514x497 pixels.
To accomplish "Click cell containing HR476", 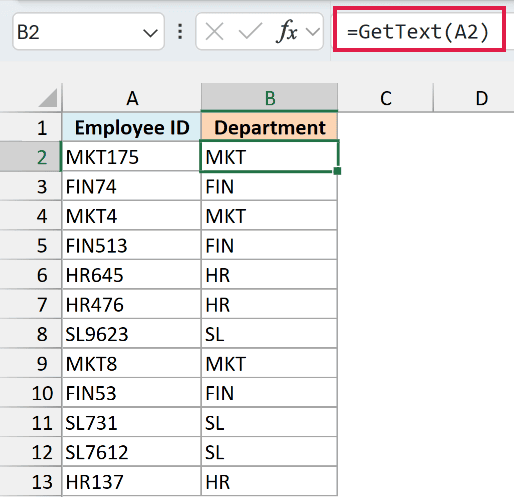I will [x=132, y=304].
